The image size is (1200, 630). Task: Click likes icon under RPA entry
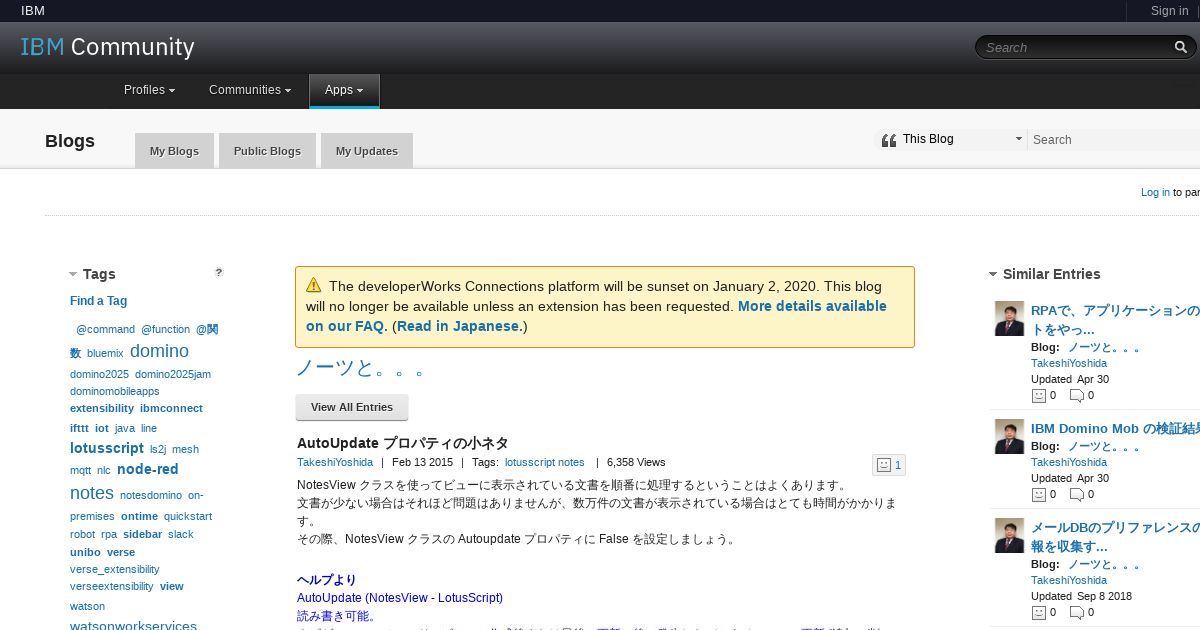click(1038, 395)
